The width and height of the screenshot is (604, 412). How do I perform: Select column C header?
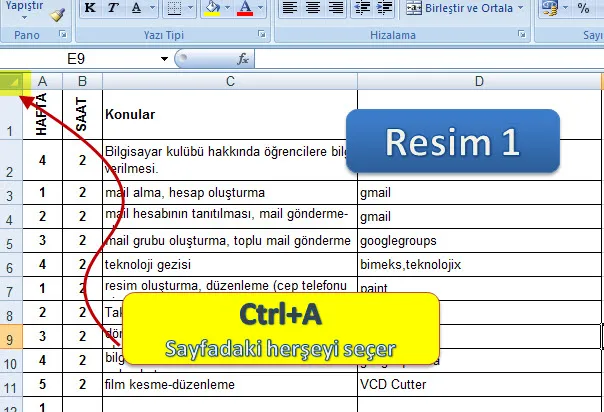(230, 81)
